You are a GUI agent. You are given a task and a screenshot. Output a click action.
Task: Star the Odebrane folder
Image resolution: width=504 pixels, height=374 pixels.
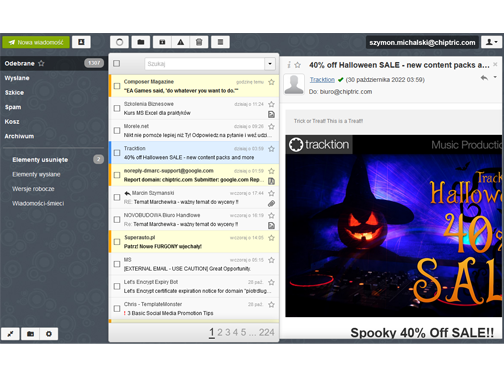(x=41, y=63)
